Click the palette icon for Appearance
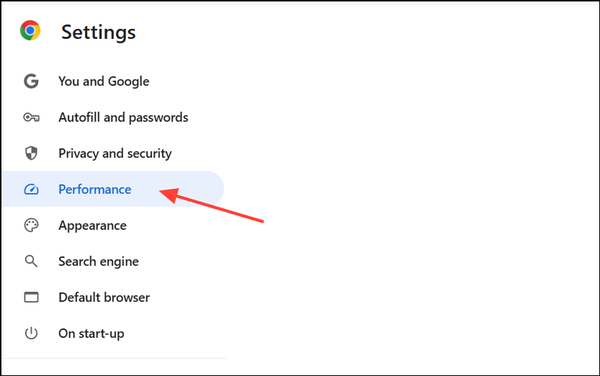 [31, 225]
